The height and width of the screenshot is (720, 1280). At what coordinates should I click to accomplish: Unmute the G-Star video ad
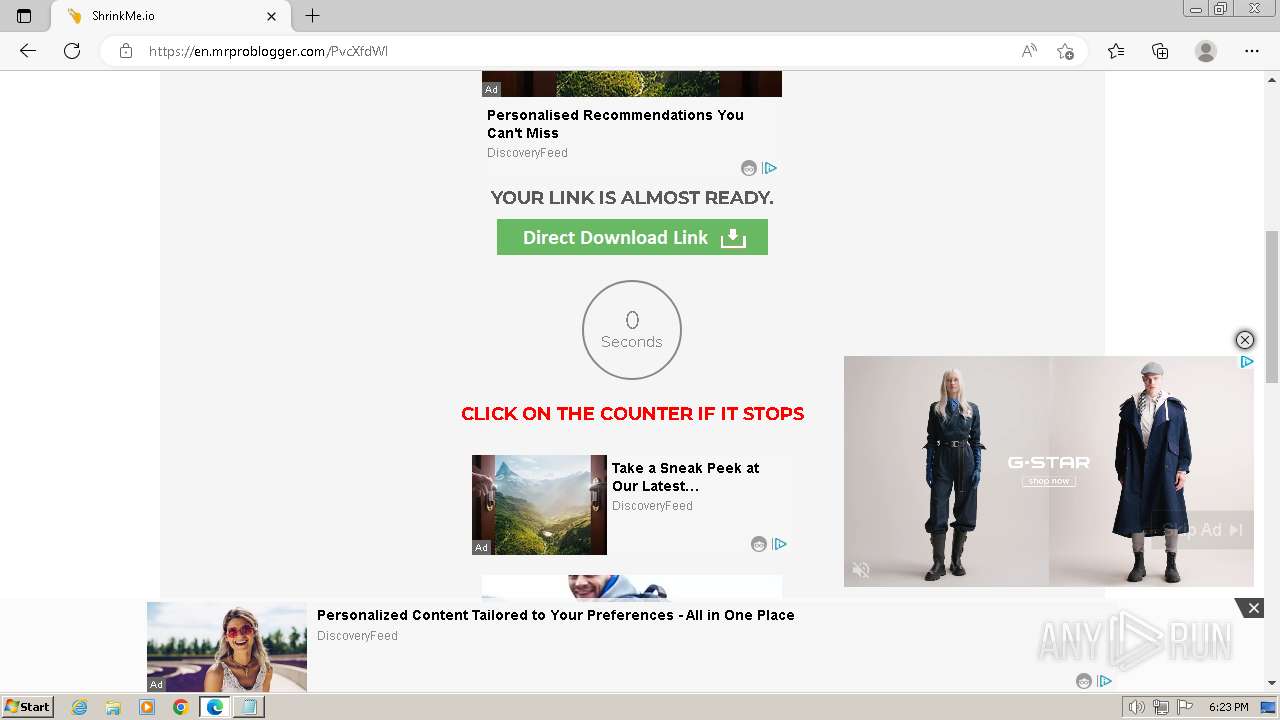click(x=861, y=570)
